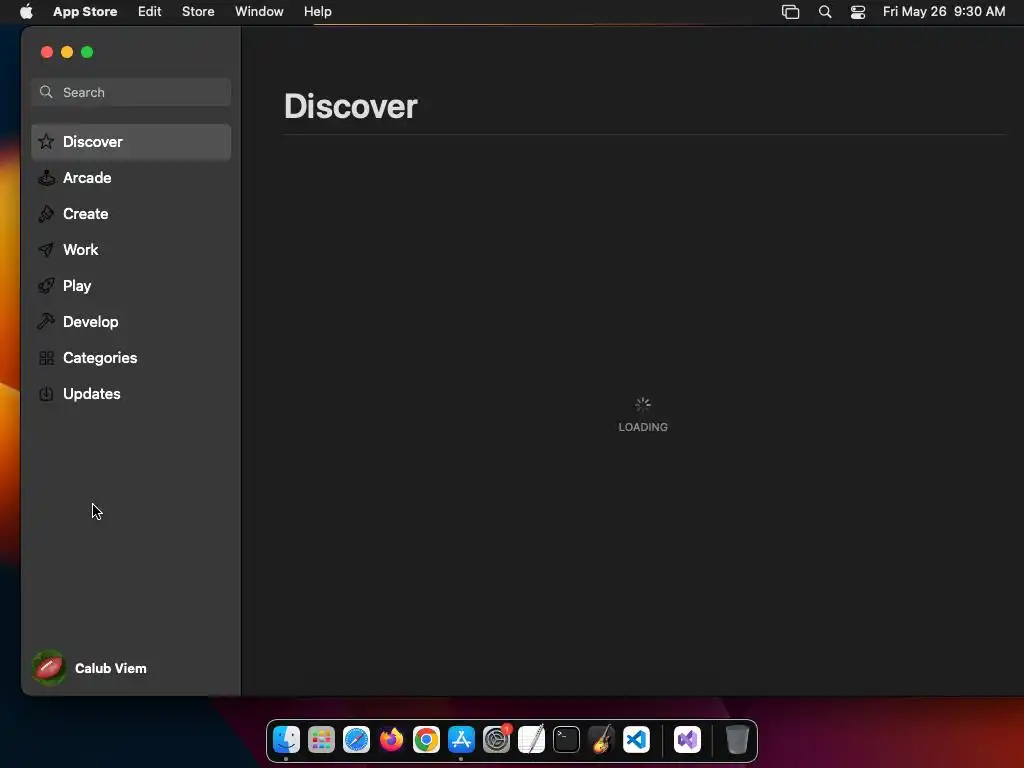The height and width of the screenshot is (768, 1024).
Task: Select the Discover label in the sidebar
Action: coord(92,142)
